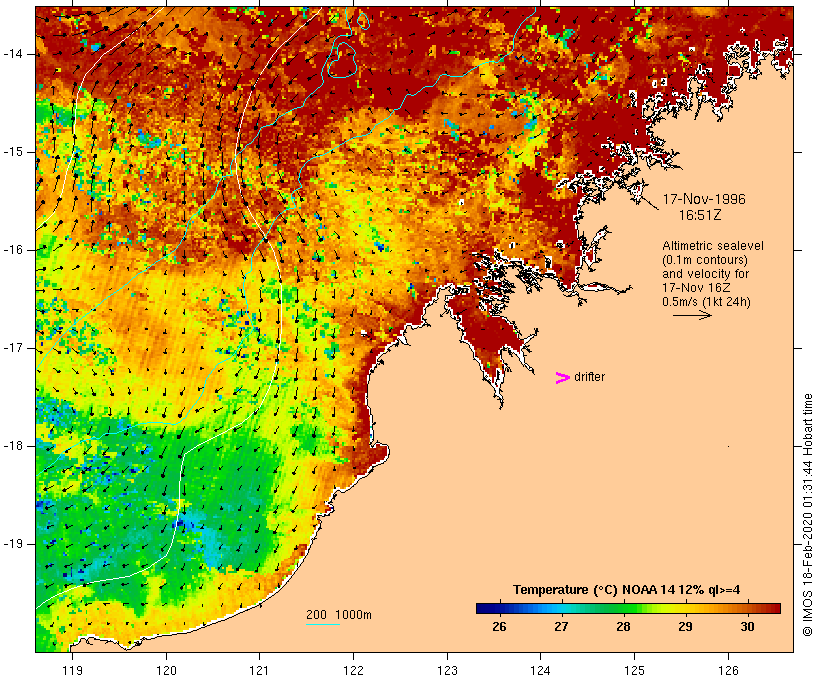820x680 pixels.
Task: Click longitude label 120 on axis
Action: coord(166,670)
